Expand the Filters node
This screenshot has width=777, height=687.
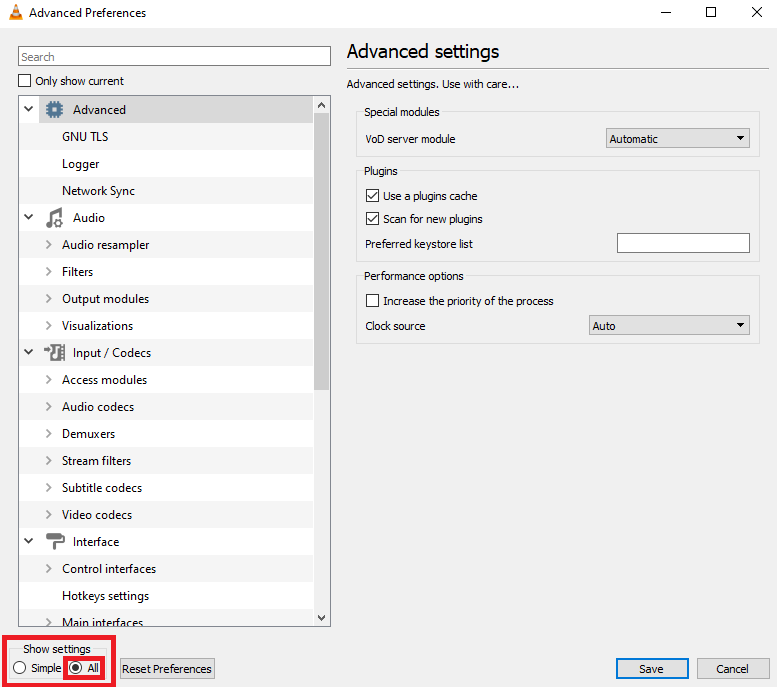(49, 272)
